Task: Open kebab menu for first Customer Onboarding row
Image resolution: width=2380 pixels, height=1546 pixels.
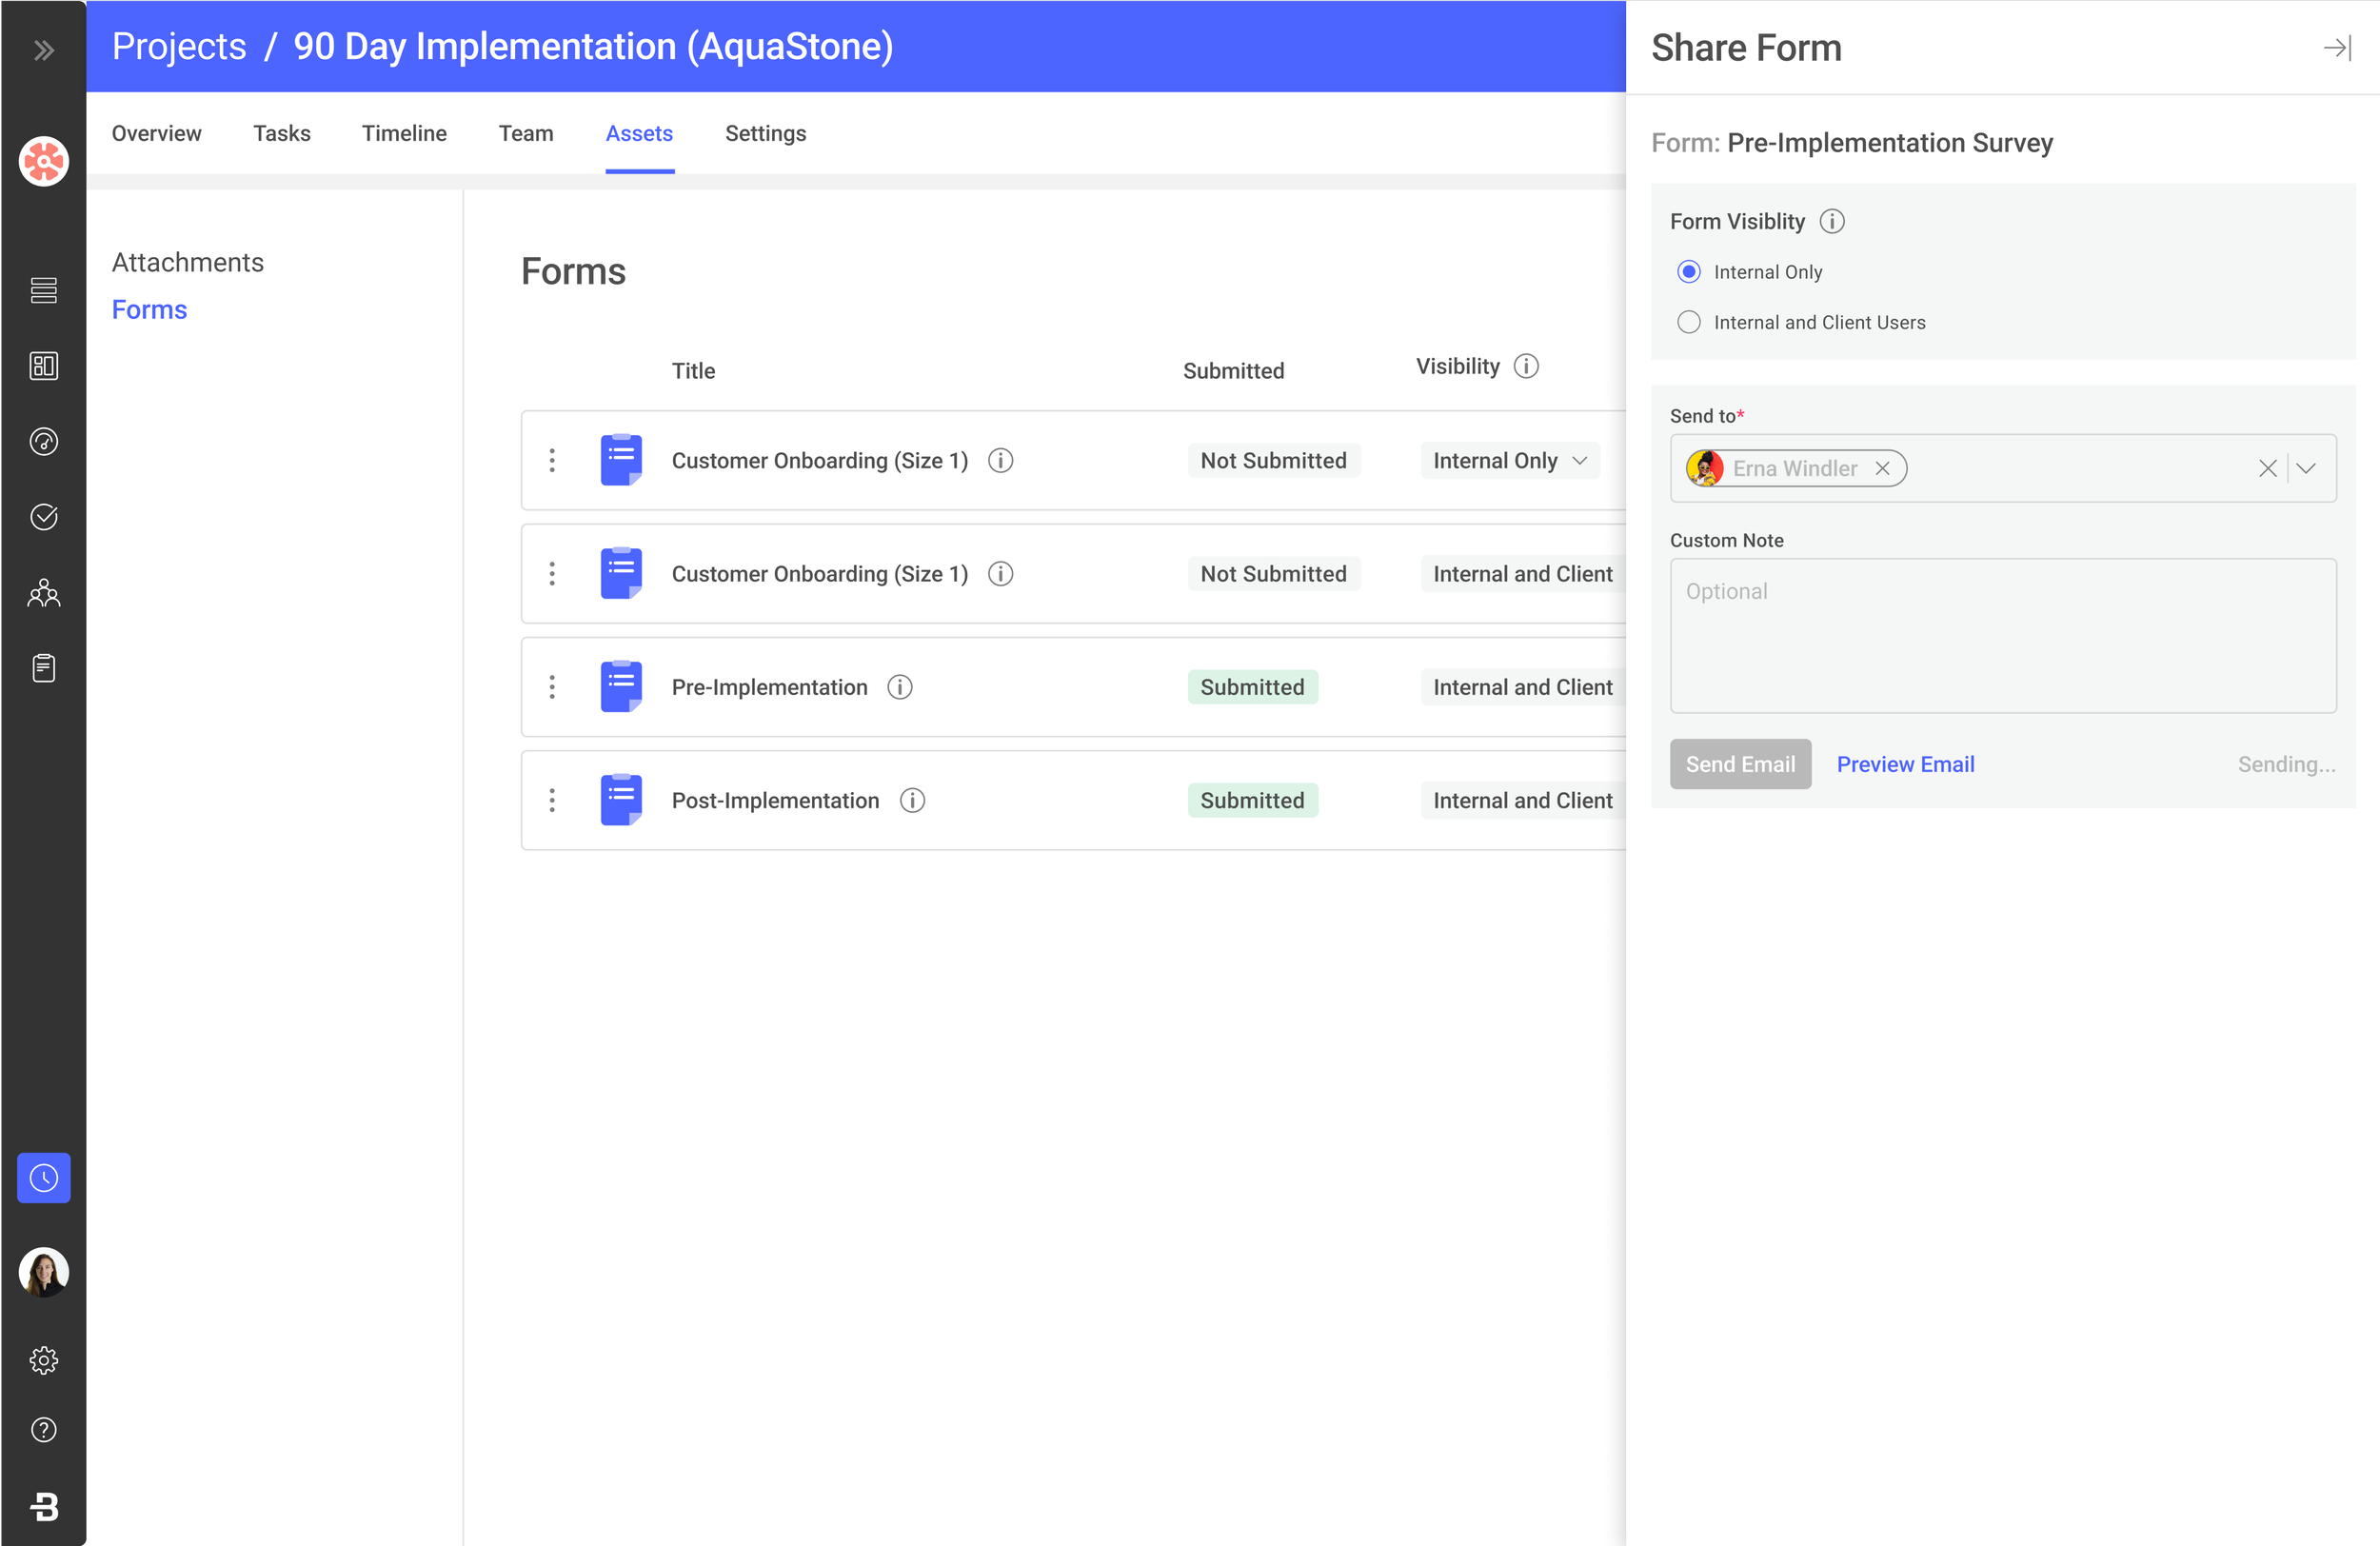Action: [x=552, y=460]
